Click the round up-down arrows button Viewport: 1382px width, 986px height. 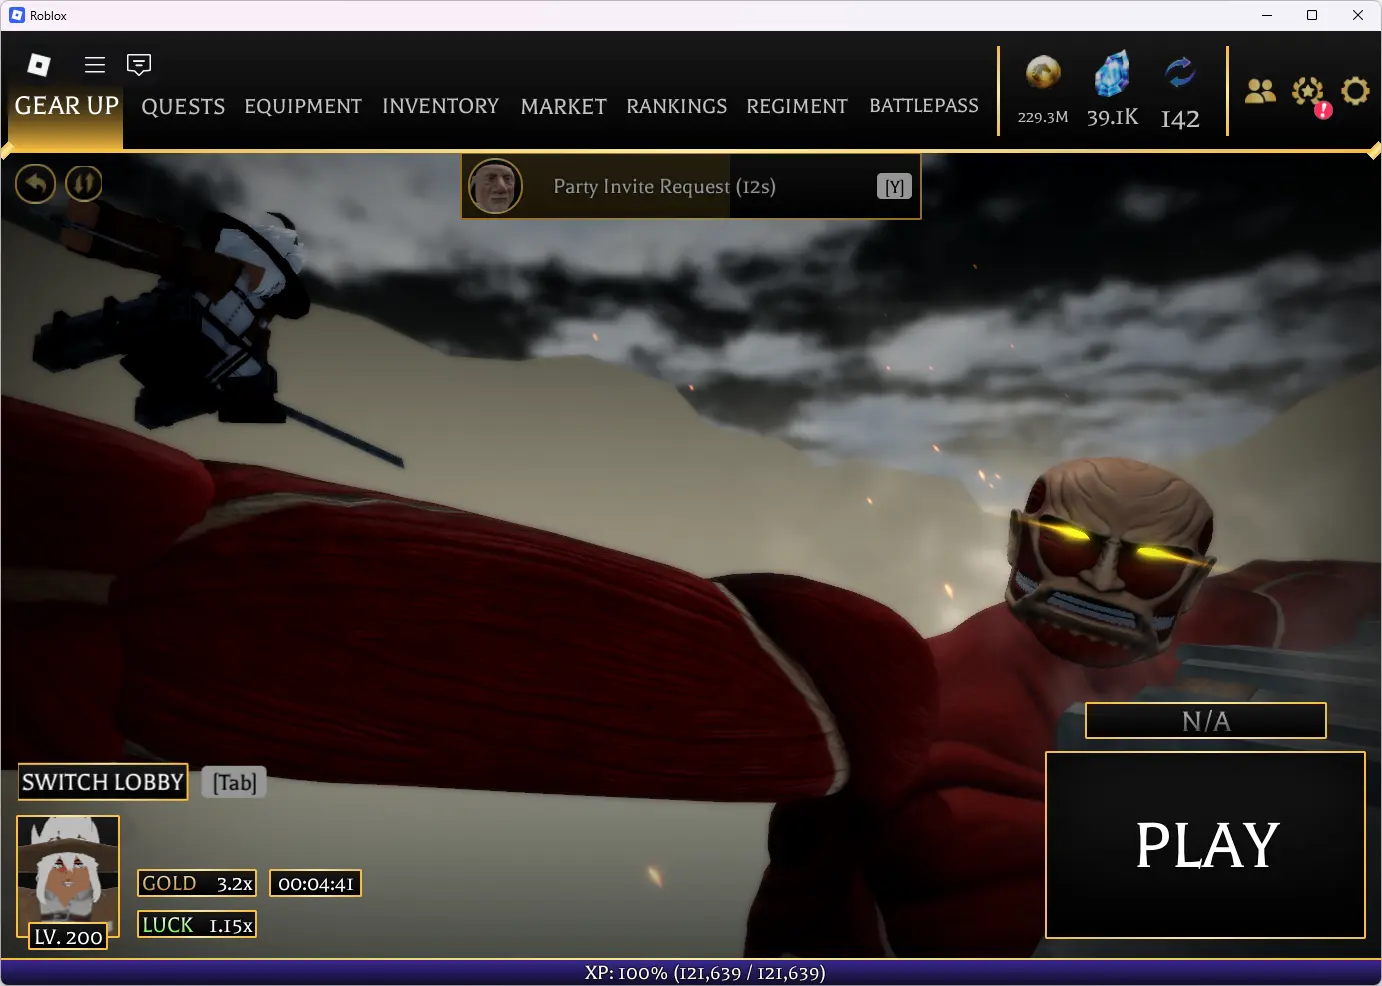[x=84, y=183]
